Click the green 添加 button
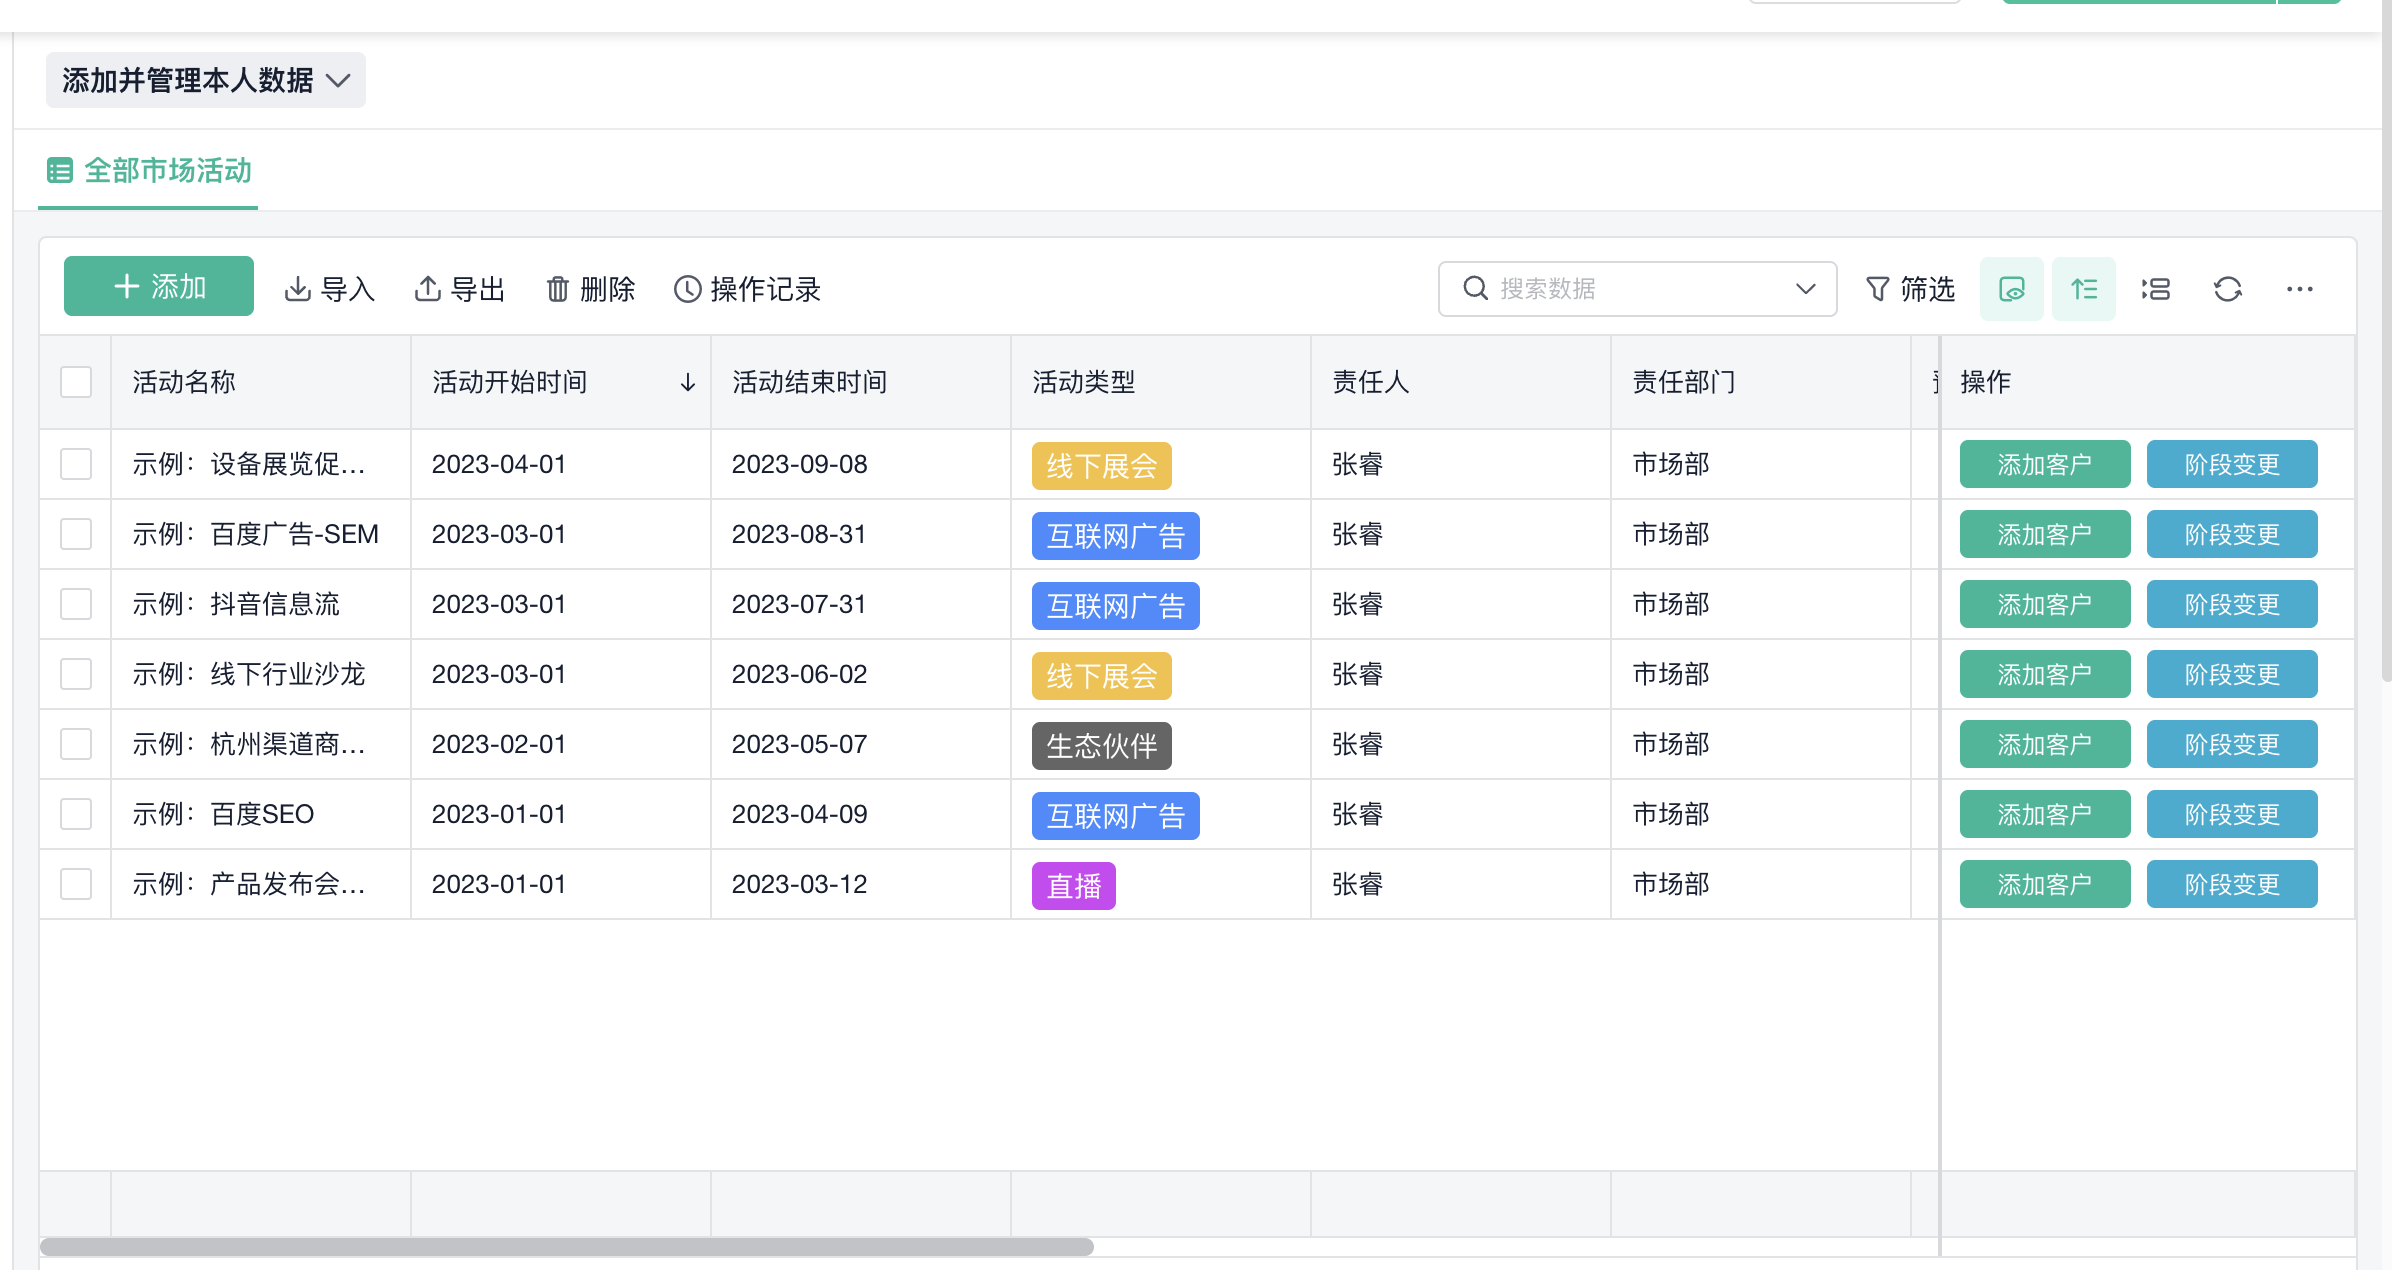The height and width of the screenshot is (1270, 2392). click(x=159, y=287)
